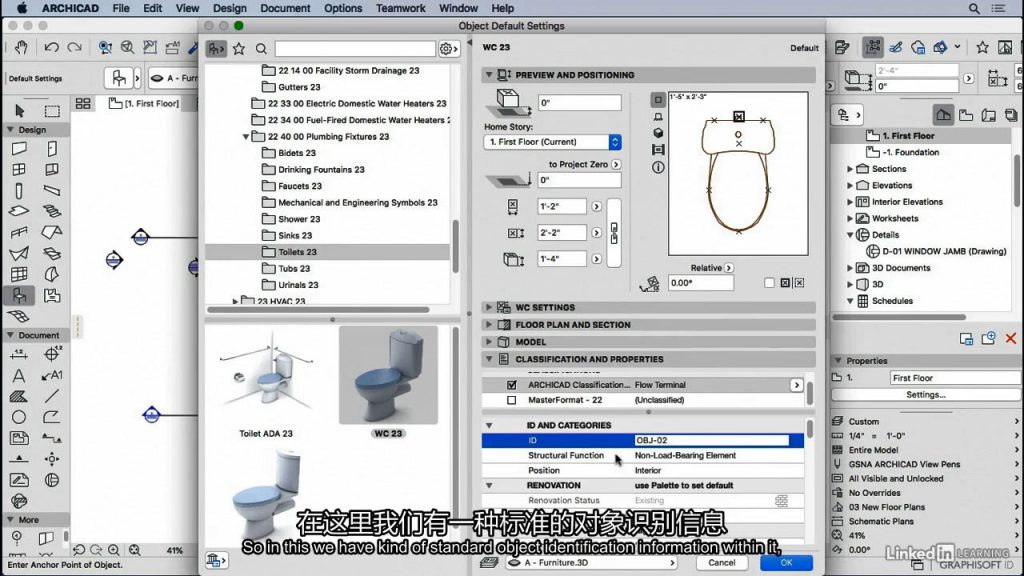The height and width of the screenshot is (576, 1024).
Task: Open the Options menu
Action: click(343, 8)
